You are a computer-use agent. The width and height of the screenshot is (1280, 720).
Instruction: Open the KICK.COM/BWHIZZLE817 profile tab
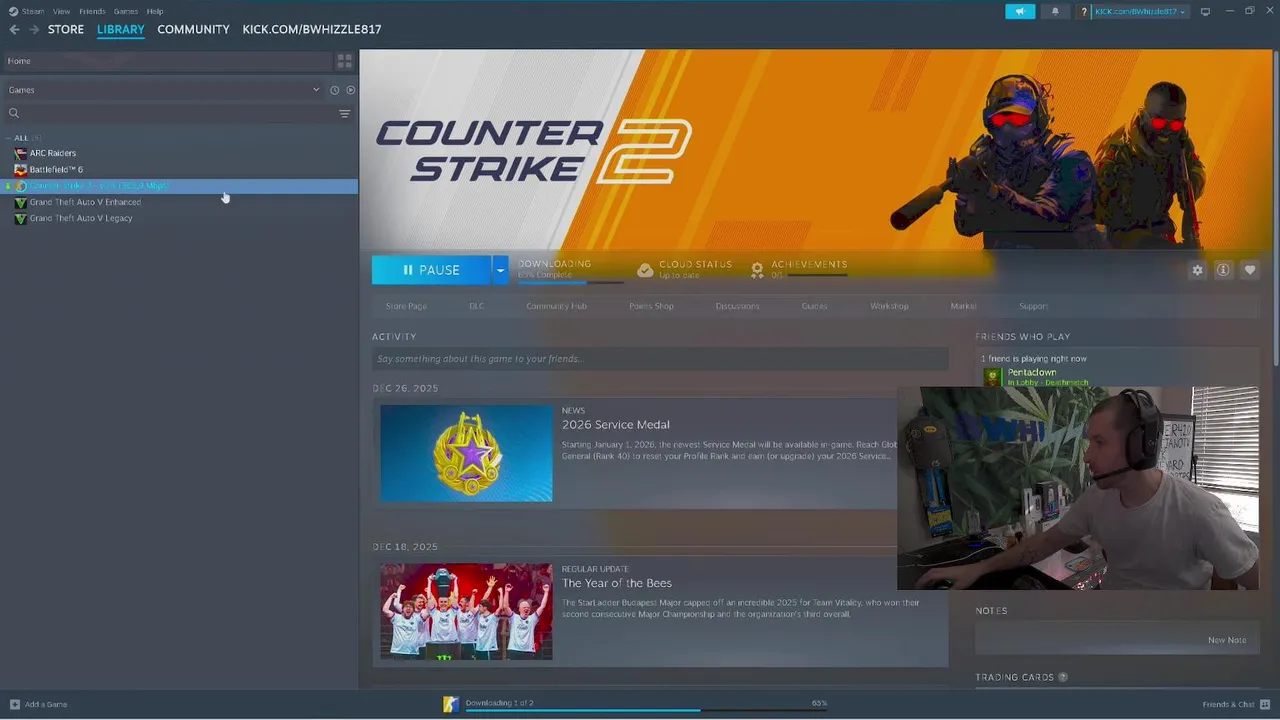tap(312, 29)
